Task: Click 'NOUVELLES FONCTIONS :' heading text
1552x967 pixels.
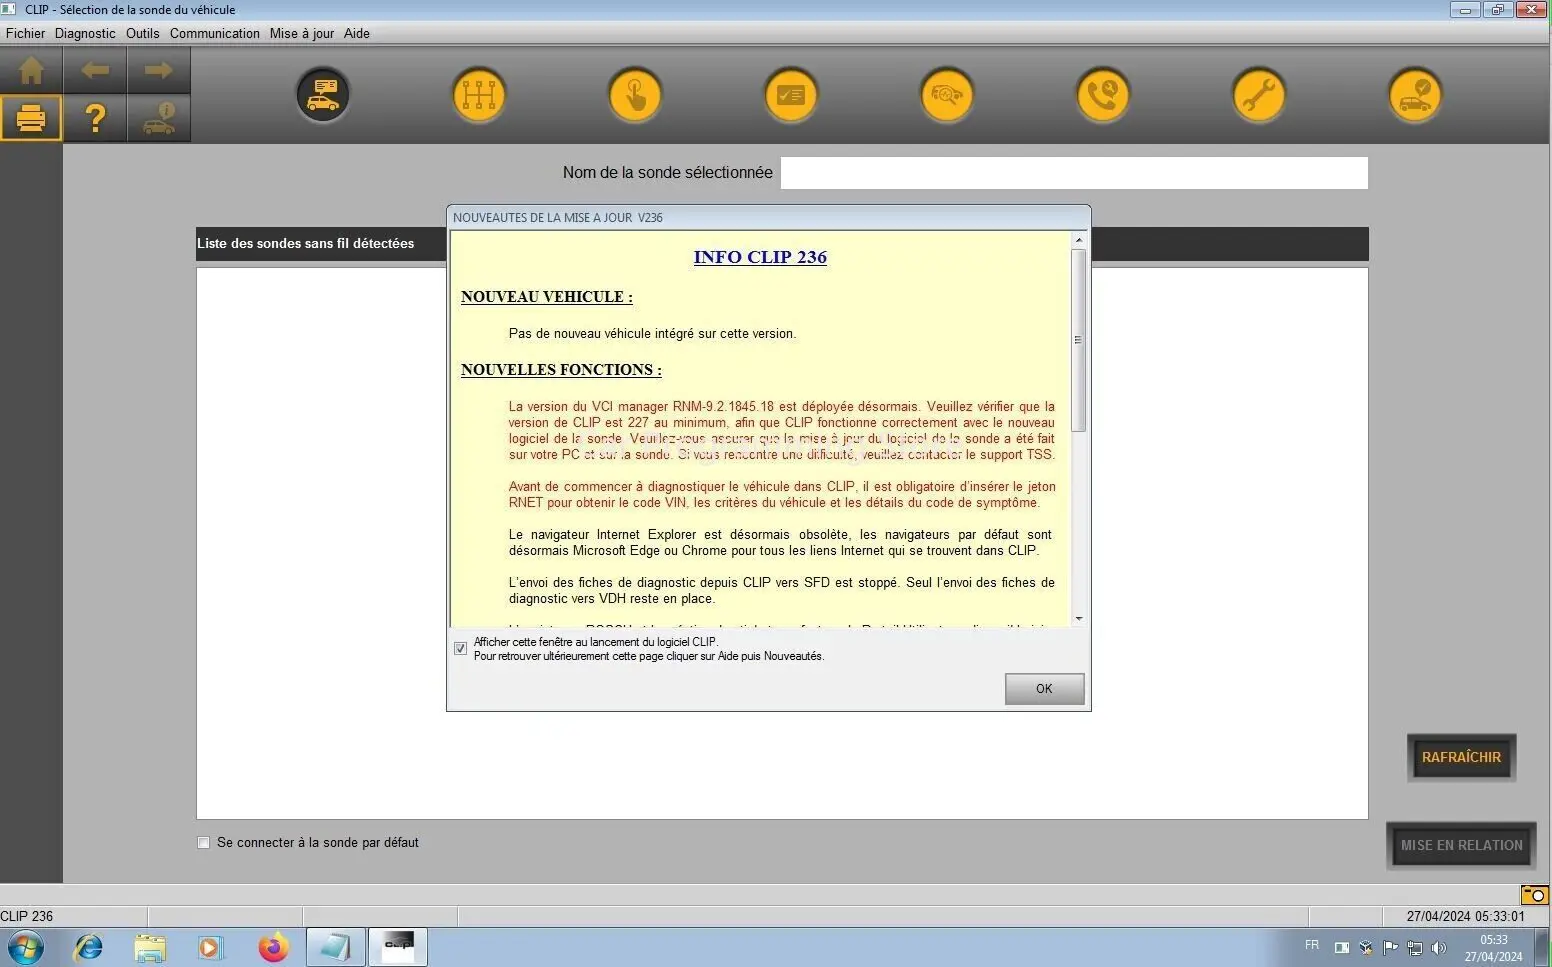Action: coord(561,370)
